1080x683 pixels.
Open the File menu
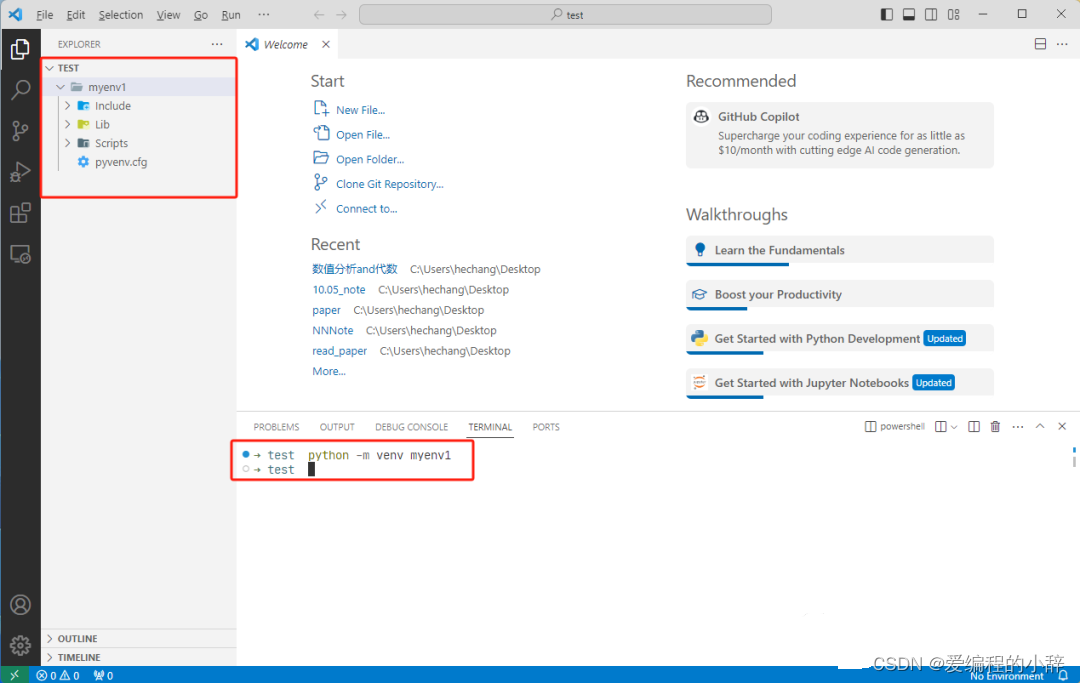click(45, 14)
